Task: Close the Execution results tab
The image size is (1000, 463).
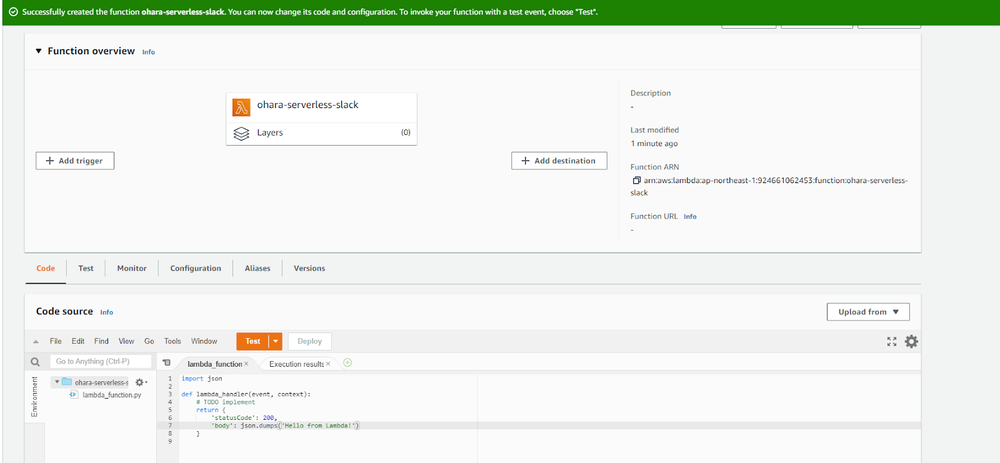Action: (327, 364)
